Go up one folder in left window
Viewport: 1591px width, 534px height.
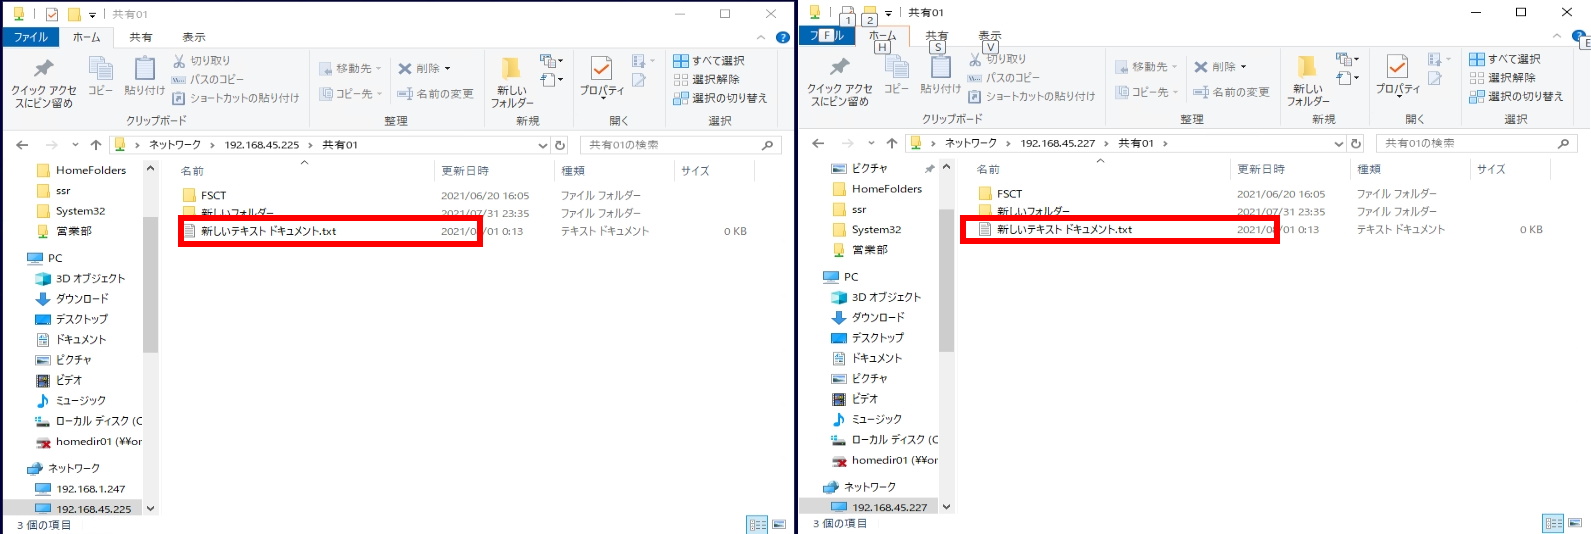(96, 145)
